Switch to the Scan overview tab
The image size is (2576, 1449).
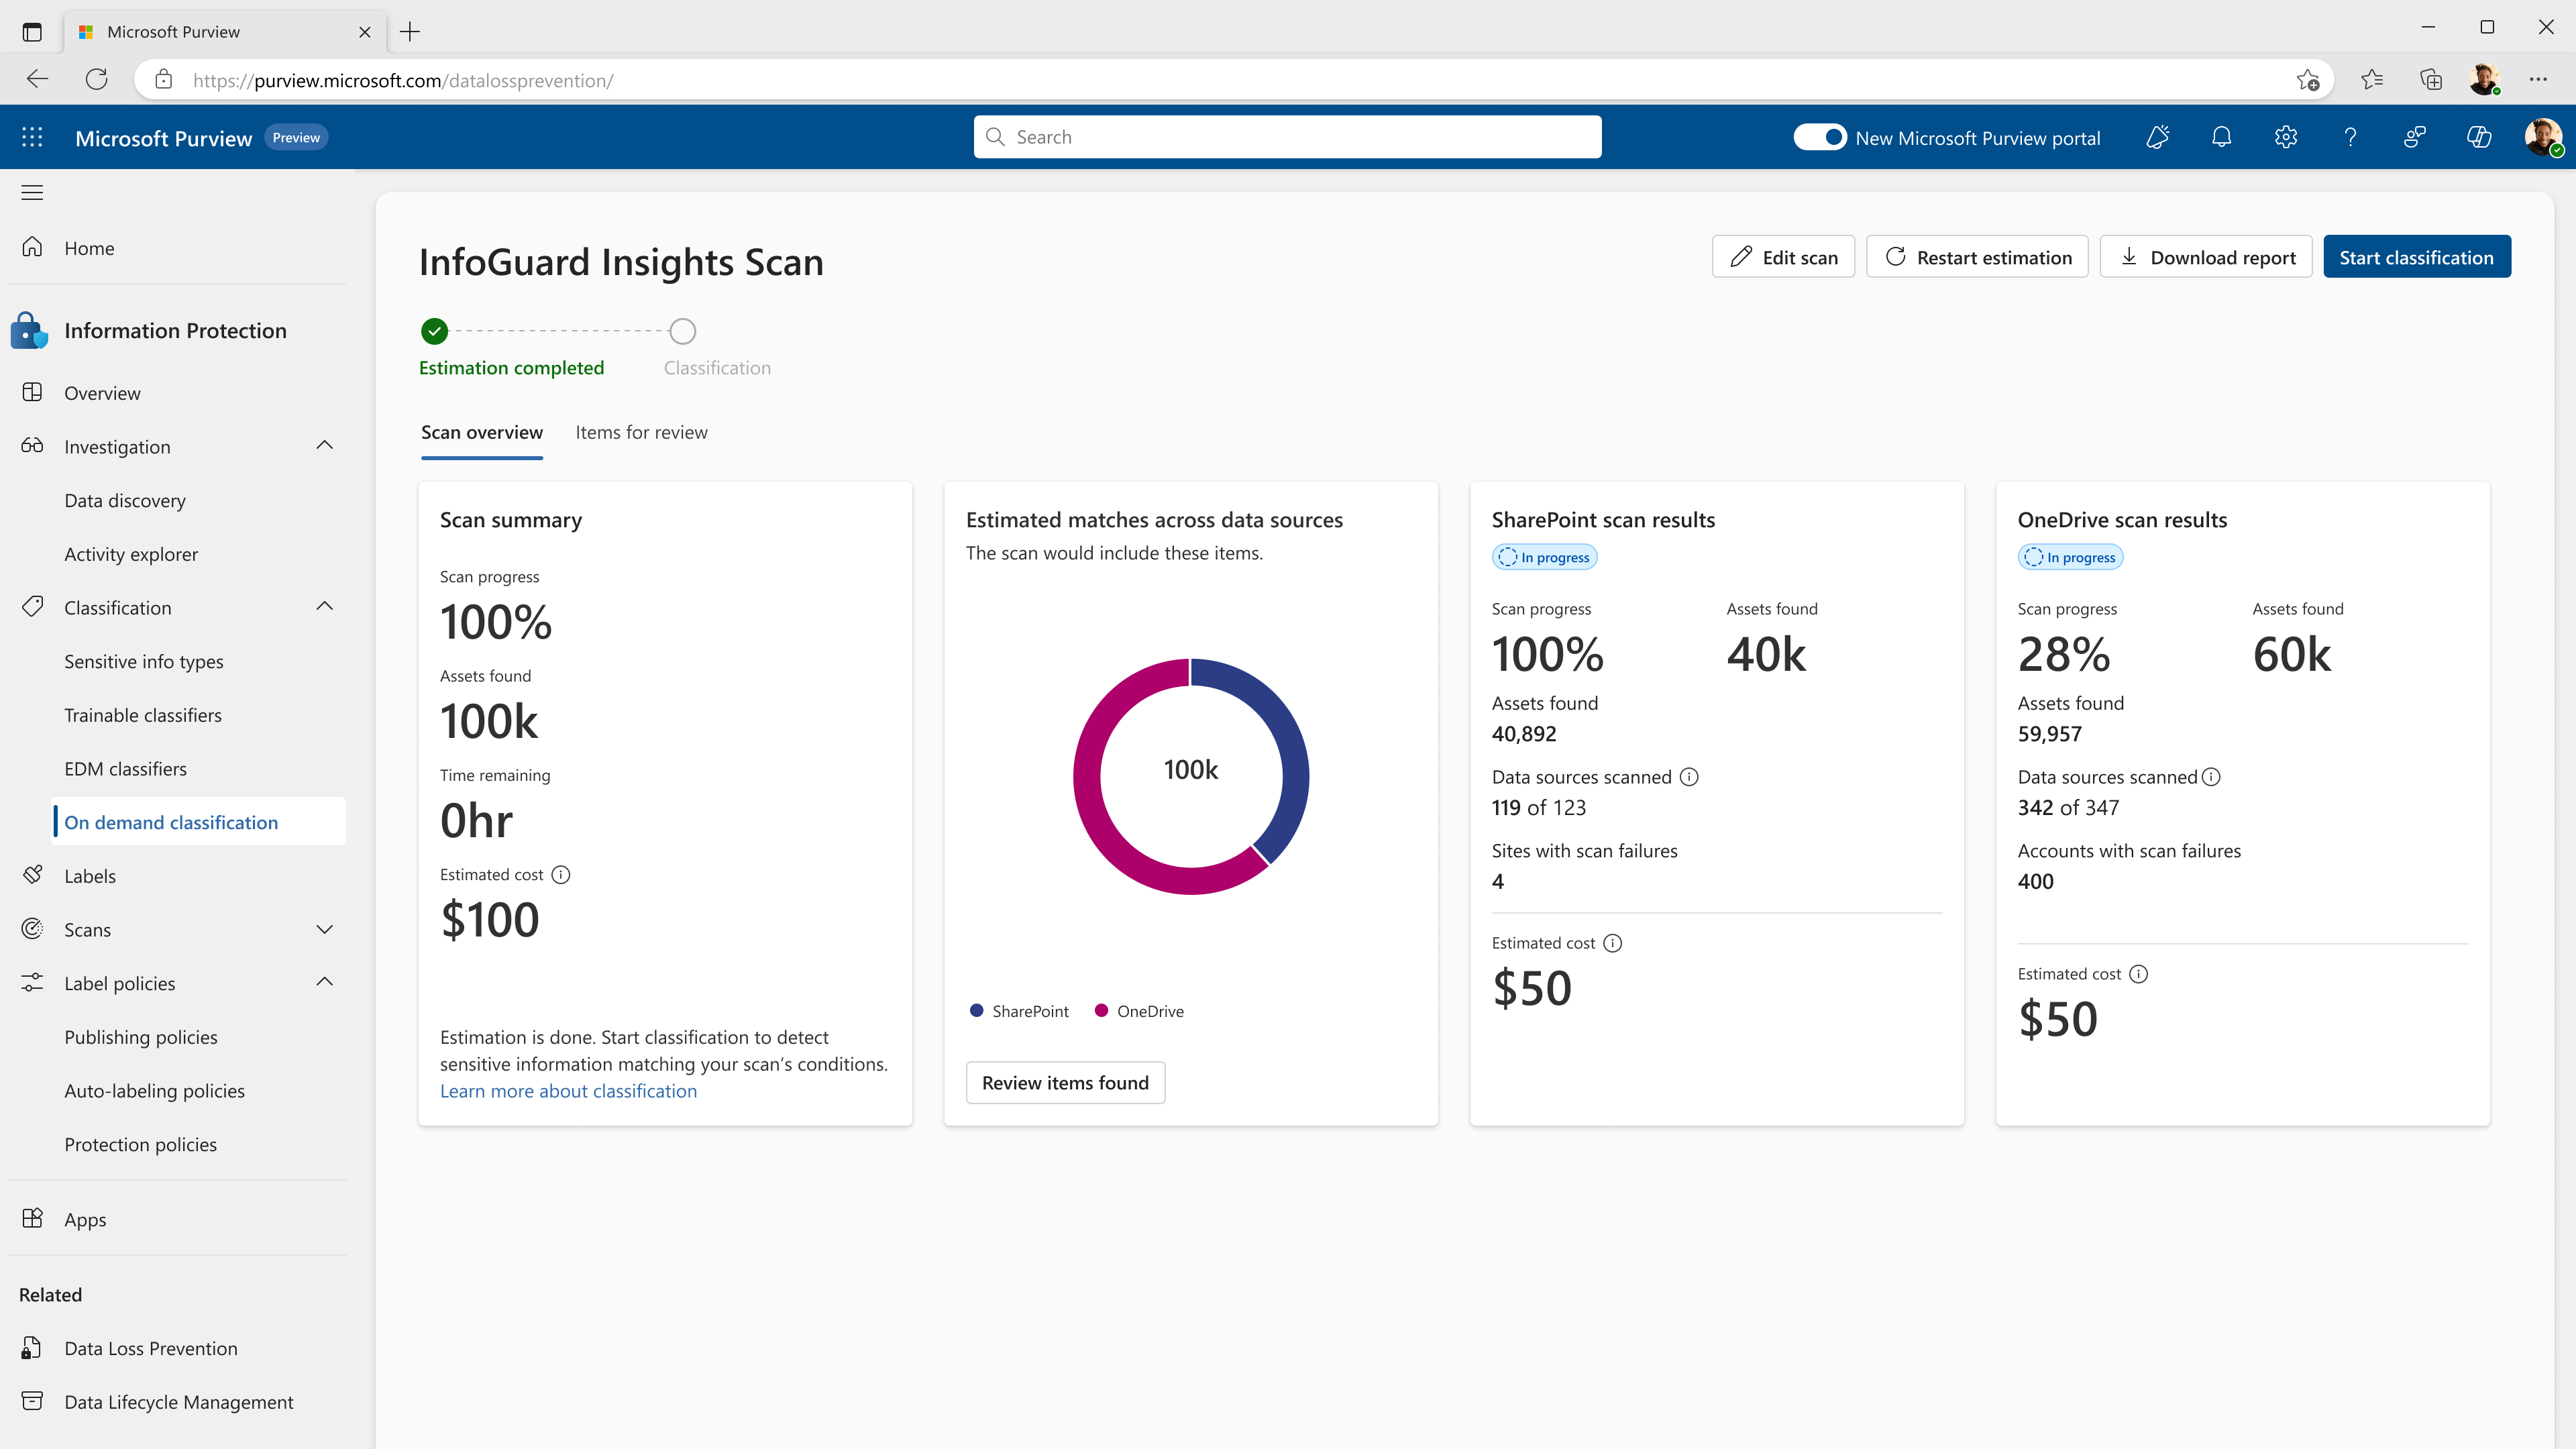(482, 432)
